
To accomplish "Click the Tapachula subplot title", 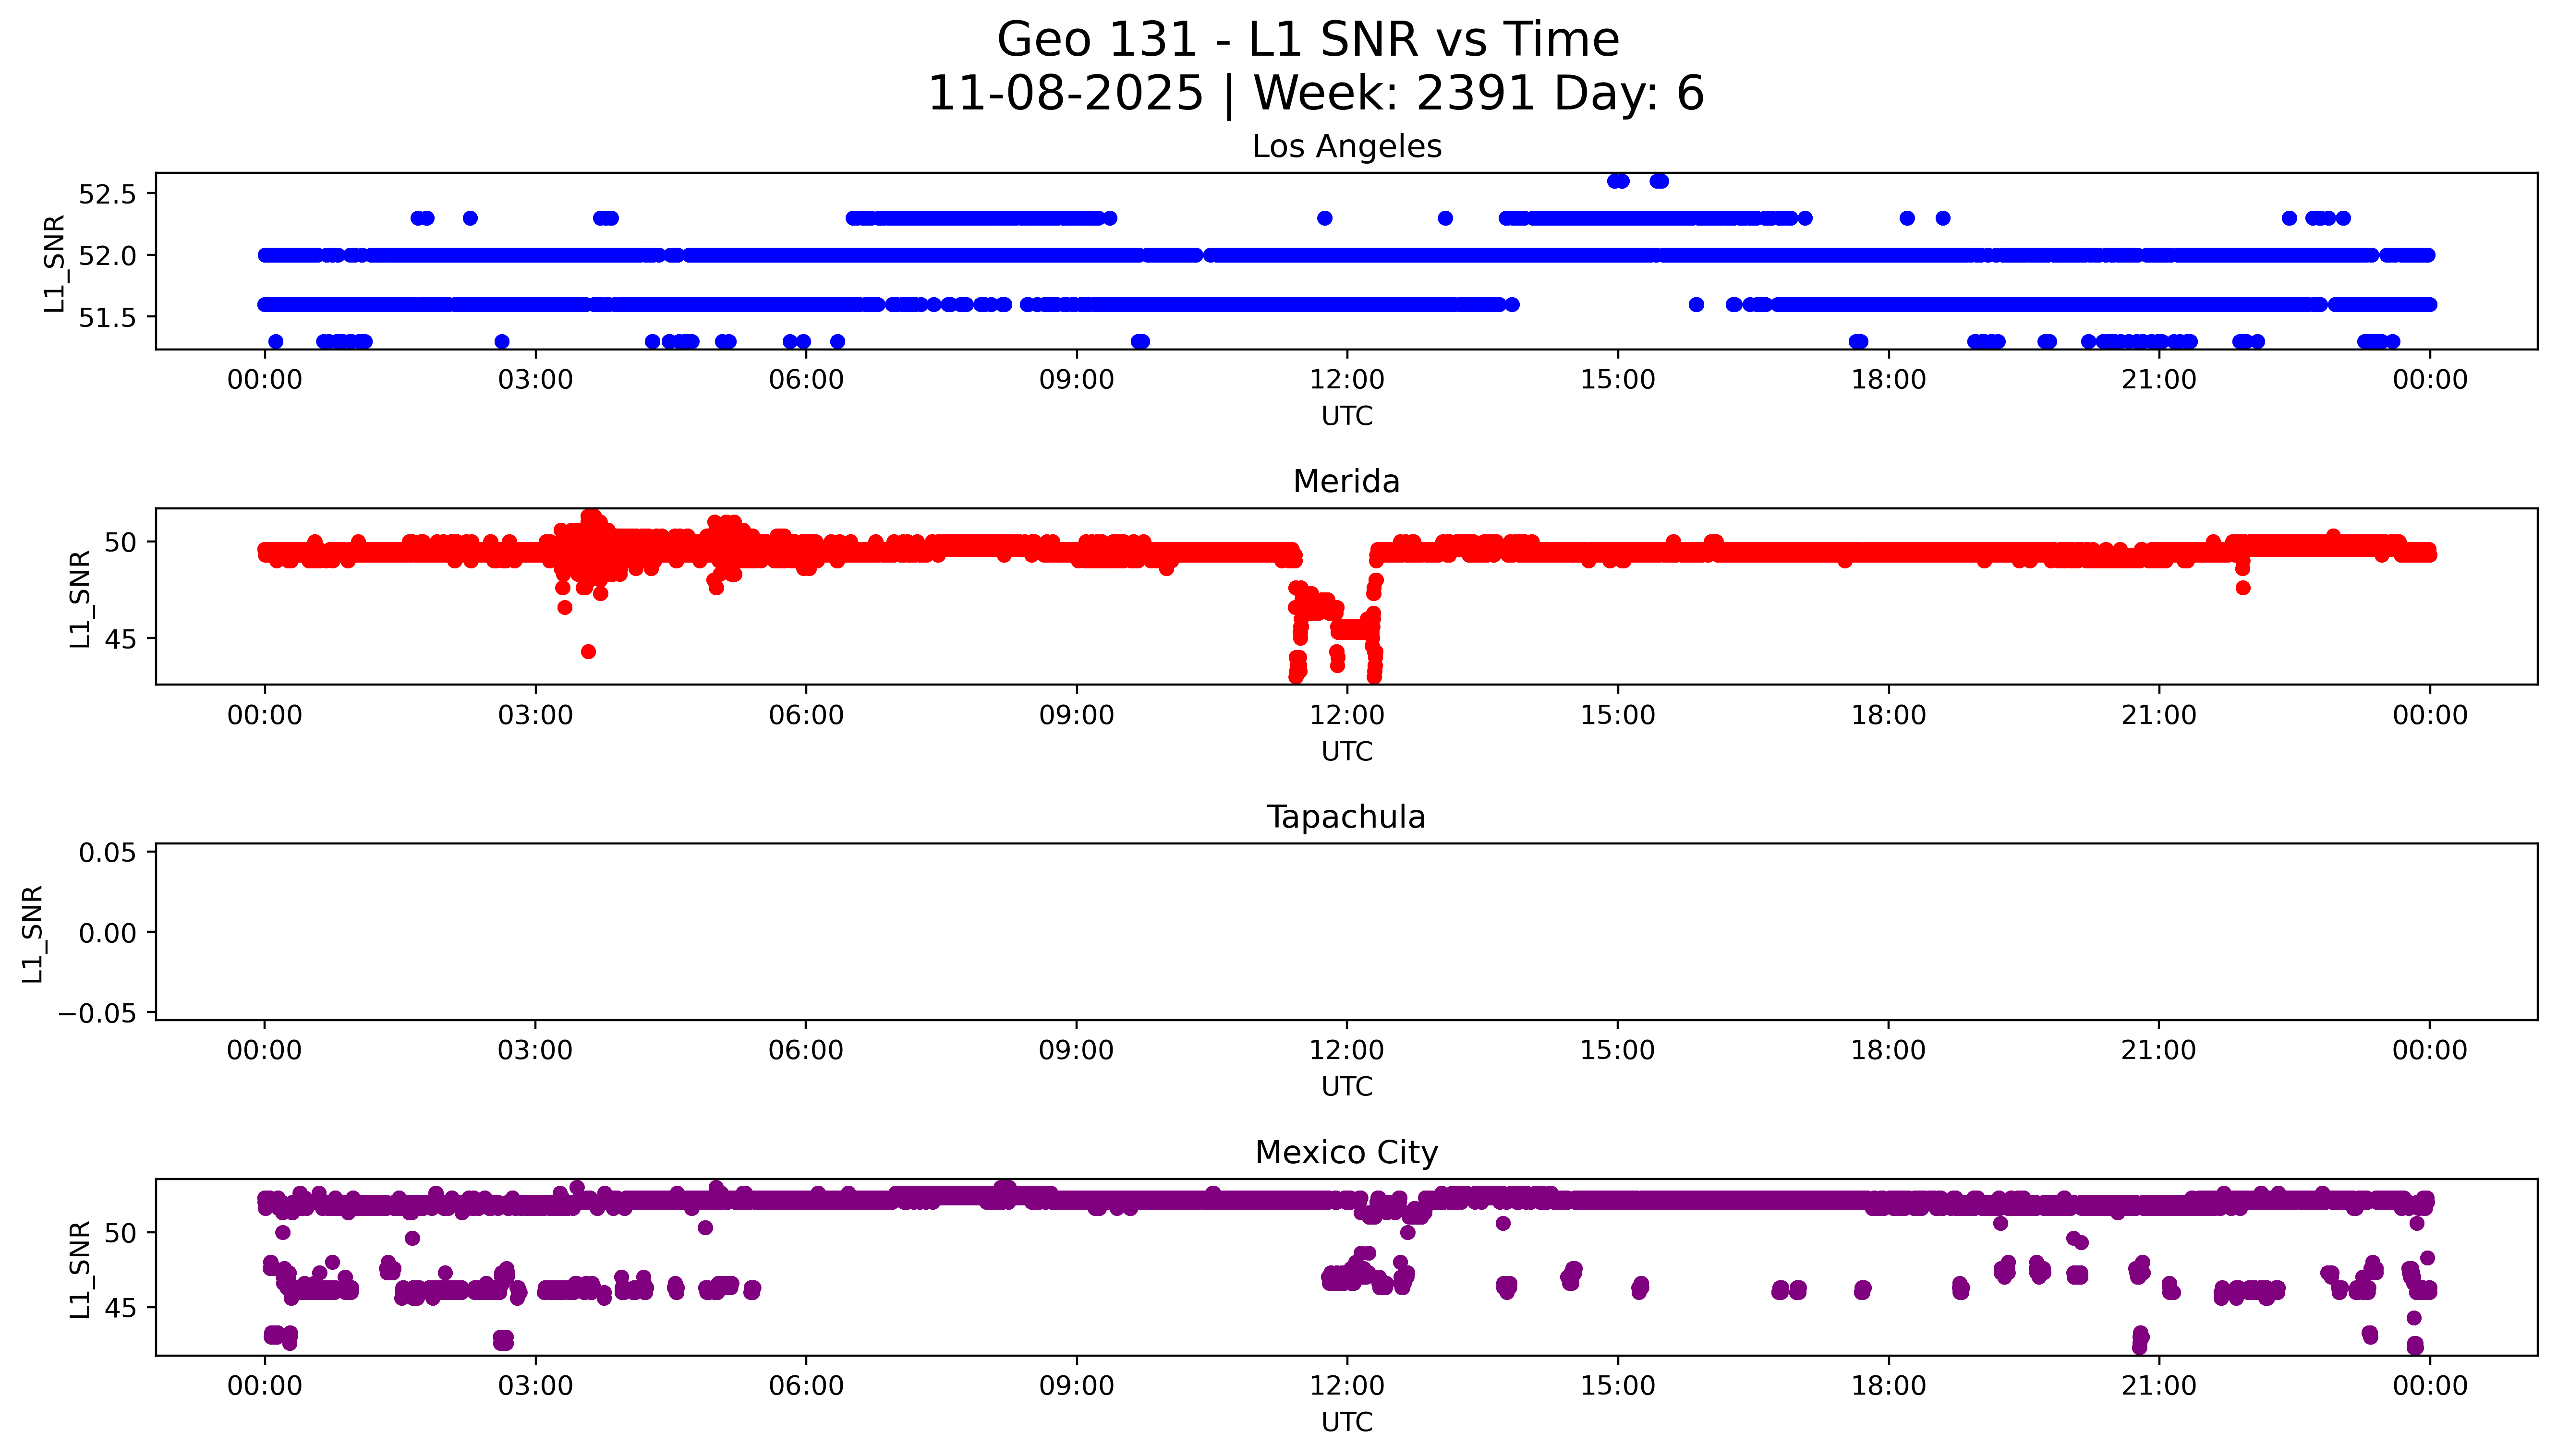I will click(x=1346, y=817).
